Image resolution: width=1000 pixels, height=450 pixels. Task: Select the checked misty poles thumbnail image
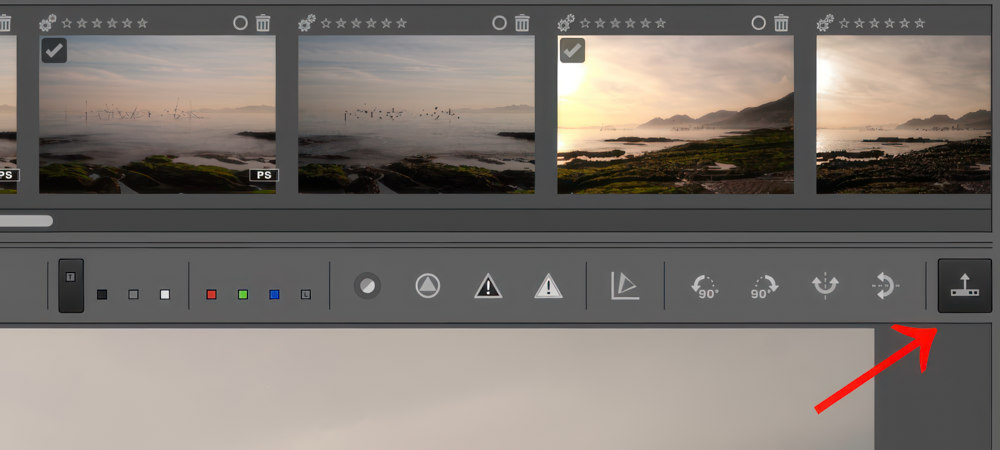[x=158, y=114]
